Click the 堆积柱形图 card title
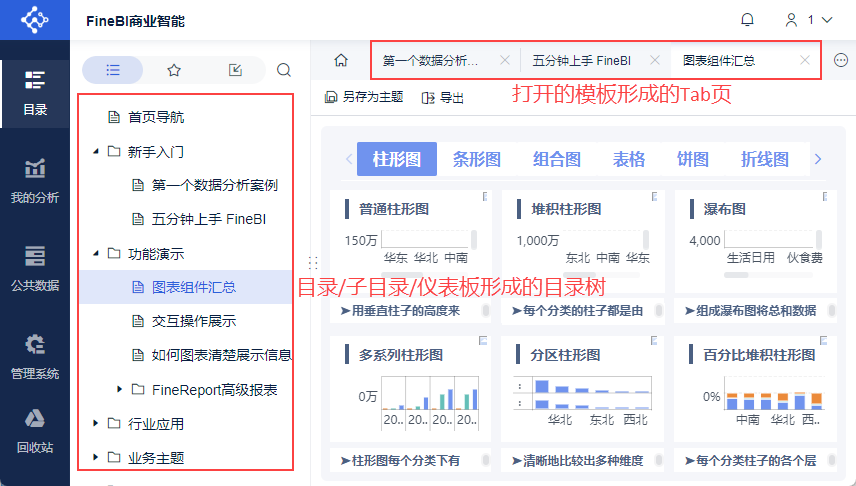856x486 pixels. [x=566, y=209]
